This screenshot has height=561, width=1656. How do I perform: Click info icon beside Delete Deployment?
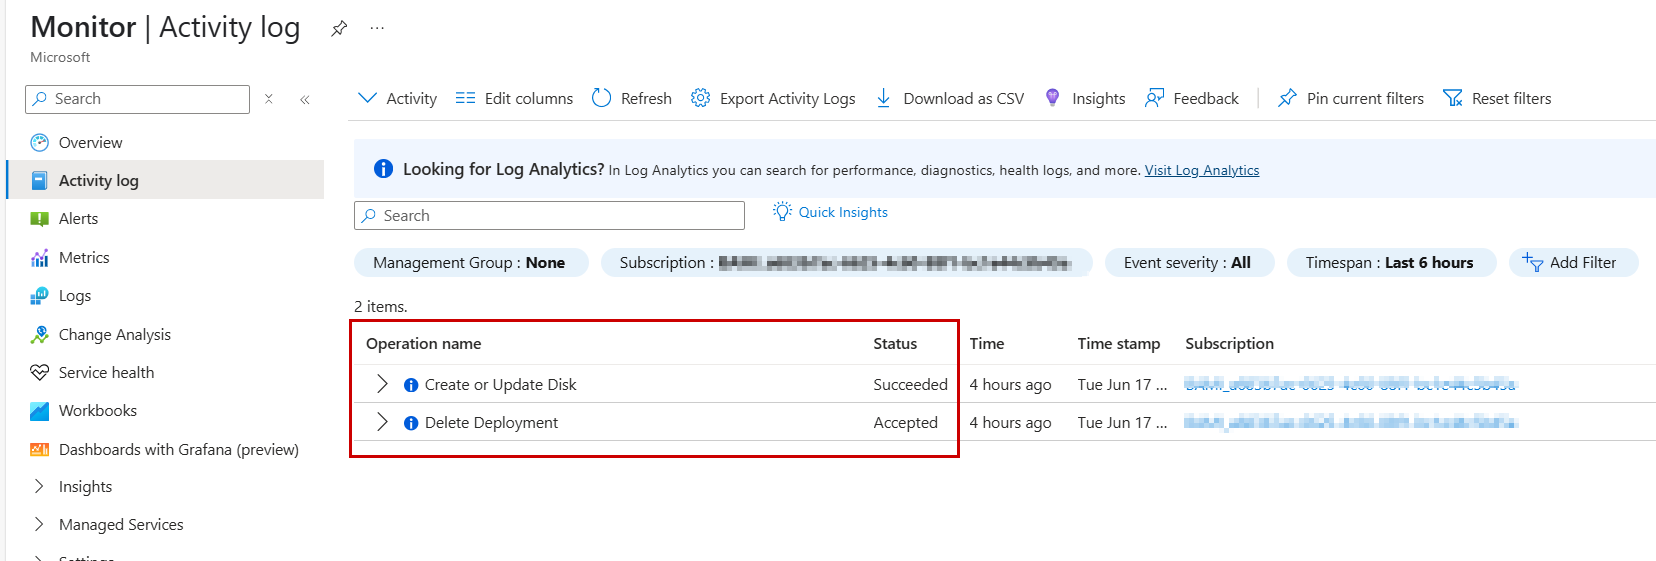click(411, 423)
